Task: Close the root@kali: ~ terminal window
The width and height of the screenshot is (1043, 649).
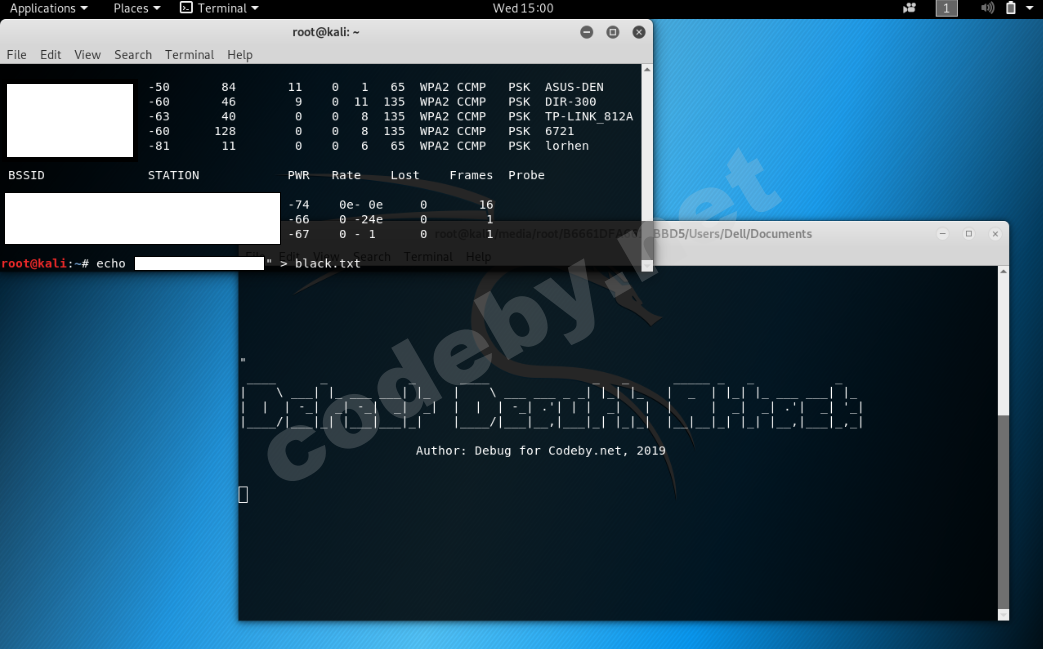Action: [x=639, y=32]
